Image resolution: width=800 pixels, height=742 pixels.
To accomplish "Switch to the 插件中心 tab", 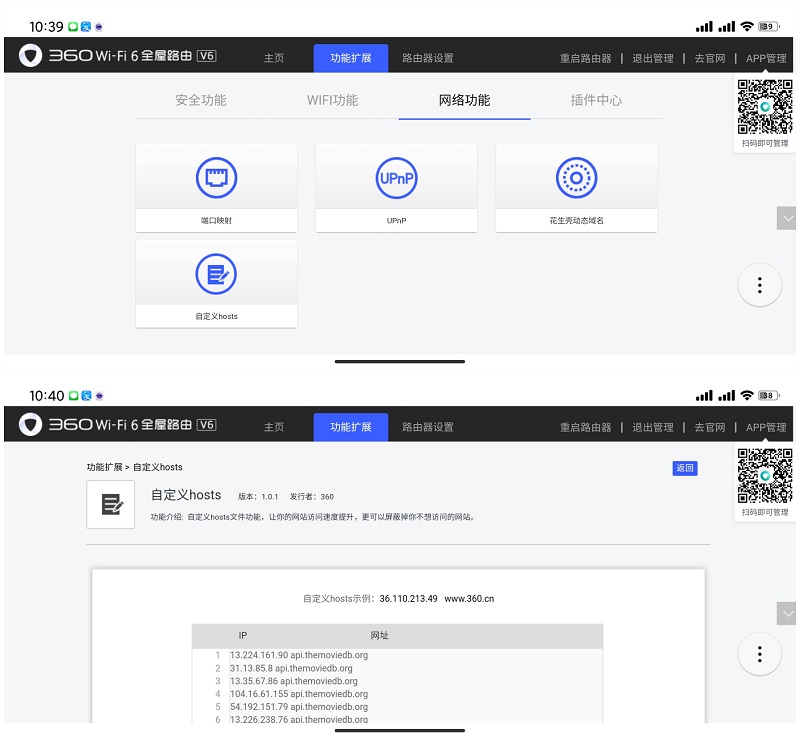I will pyautogui.click(x=596, y=100).
